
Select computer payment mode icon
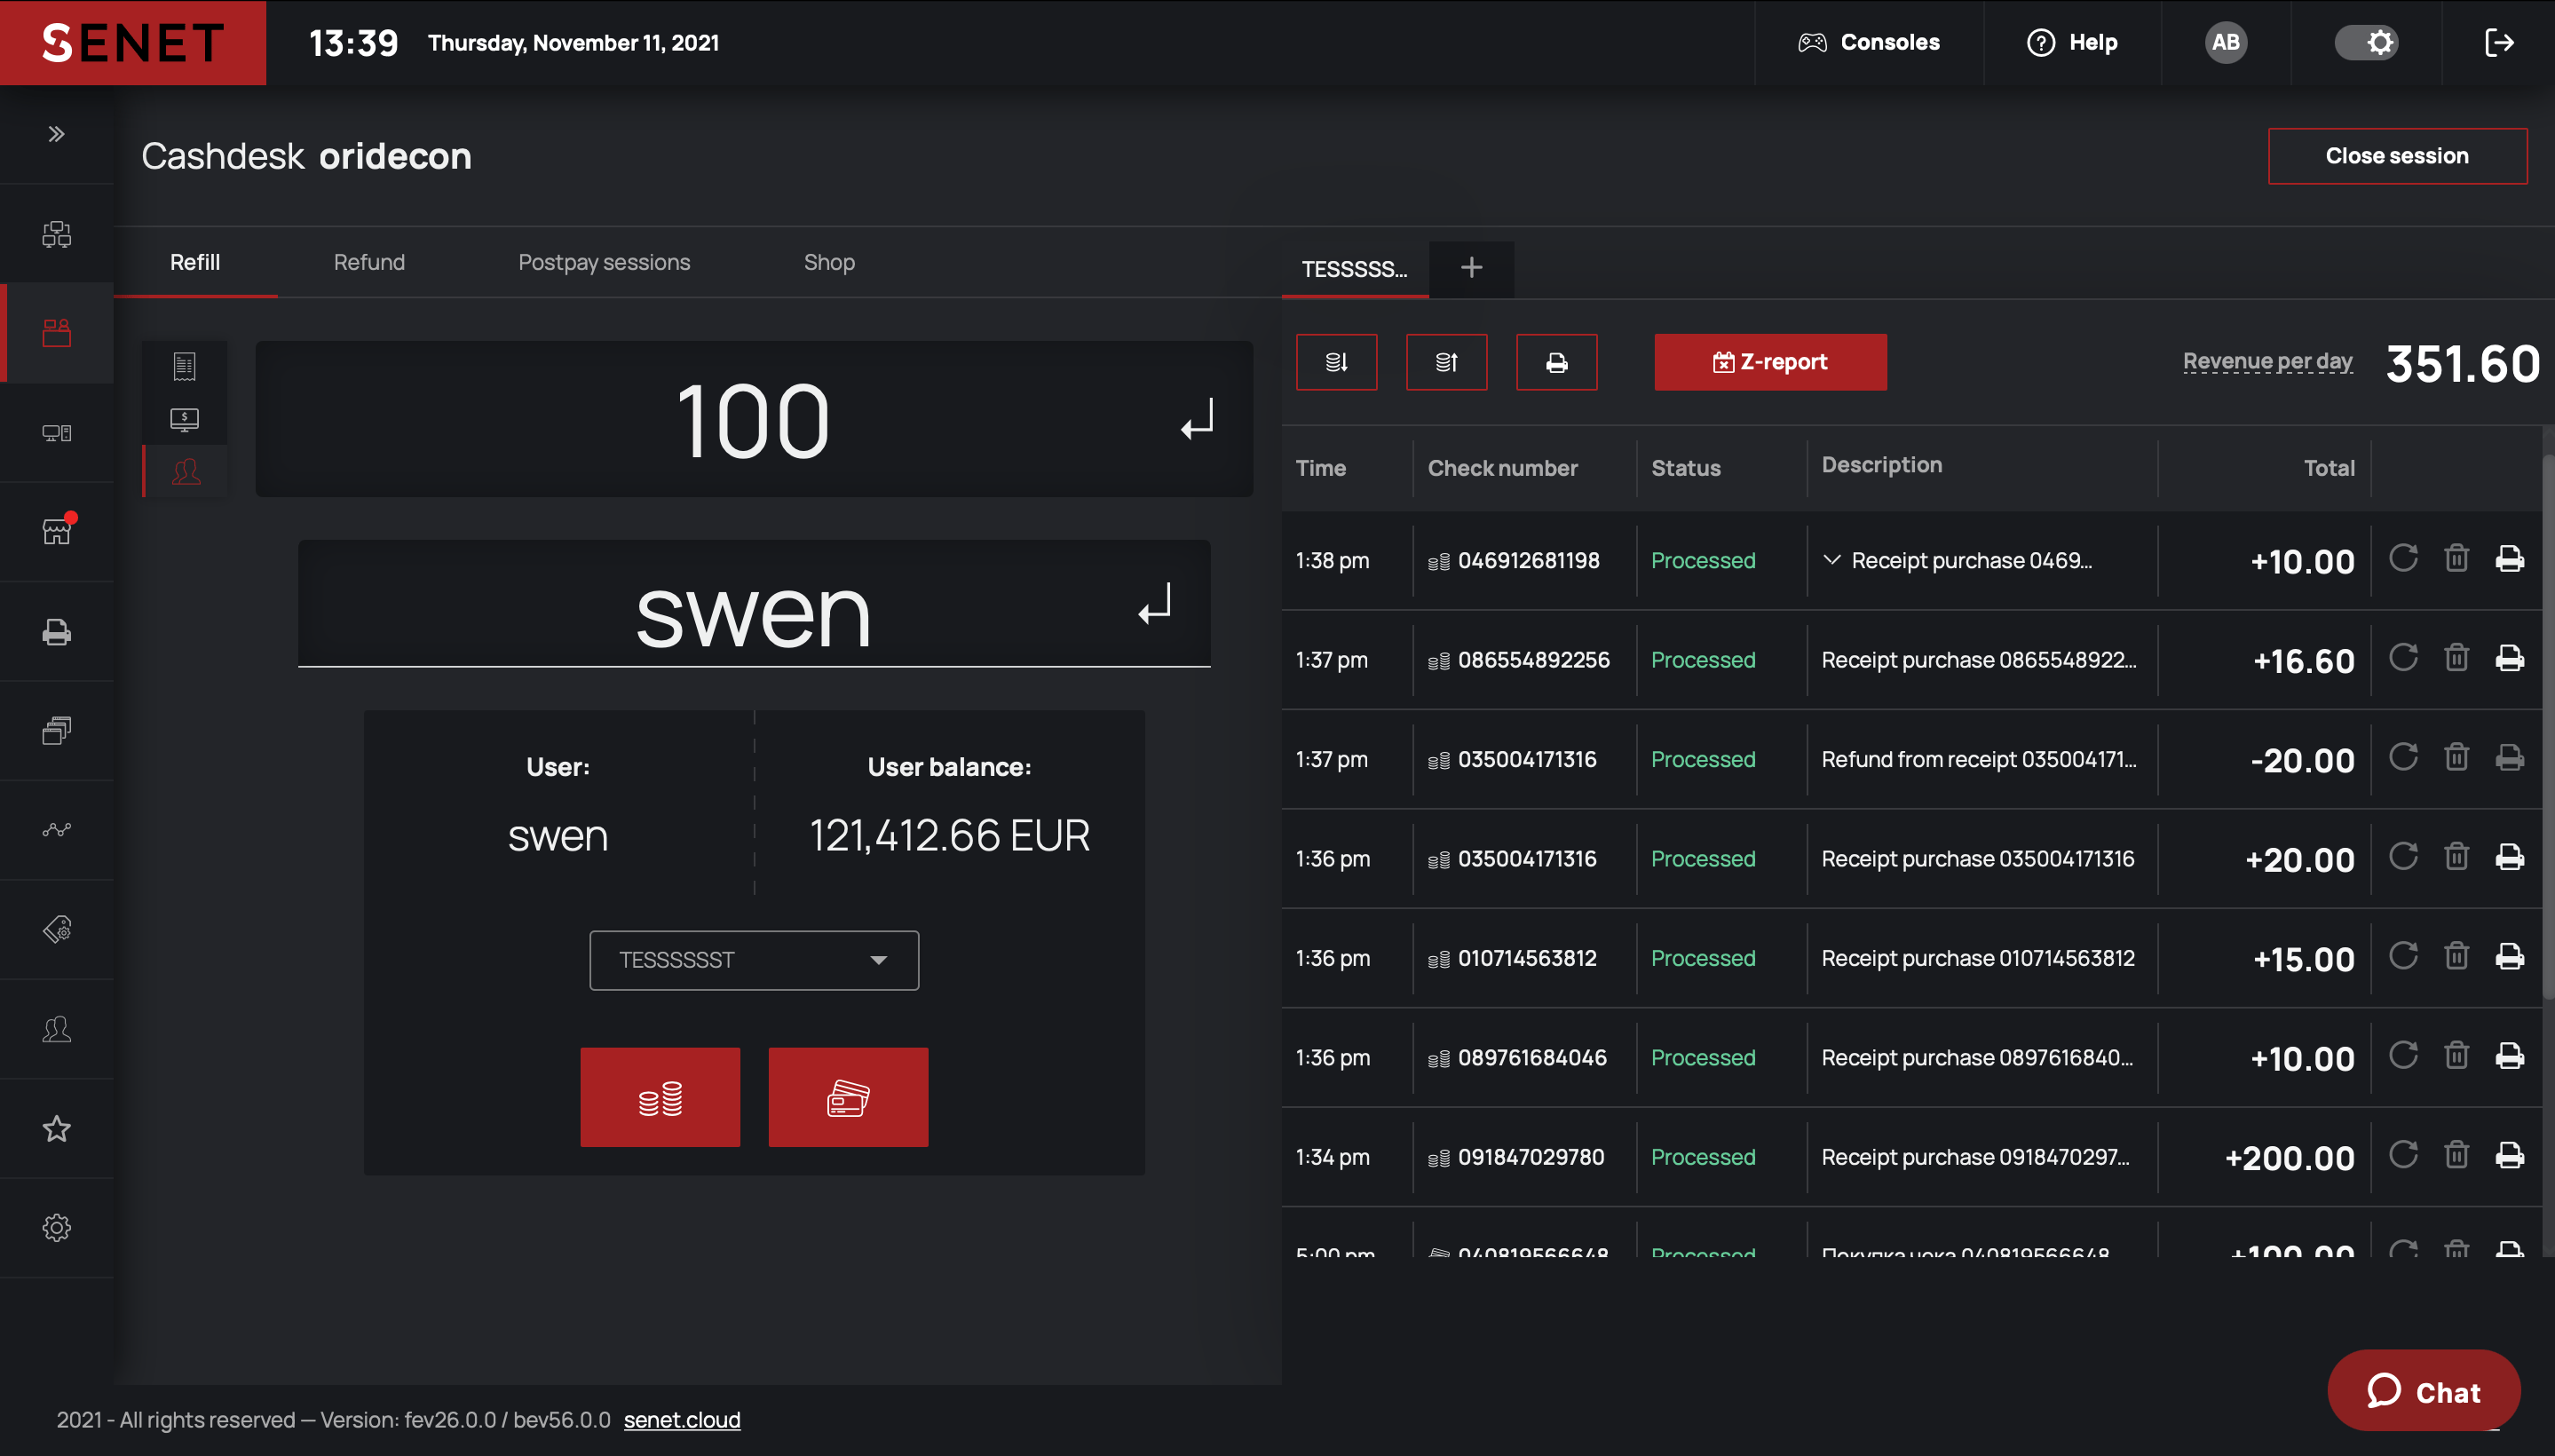point(185,419)
